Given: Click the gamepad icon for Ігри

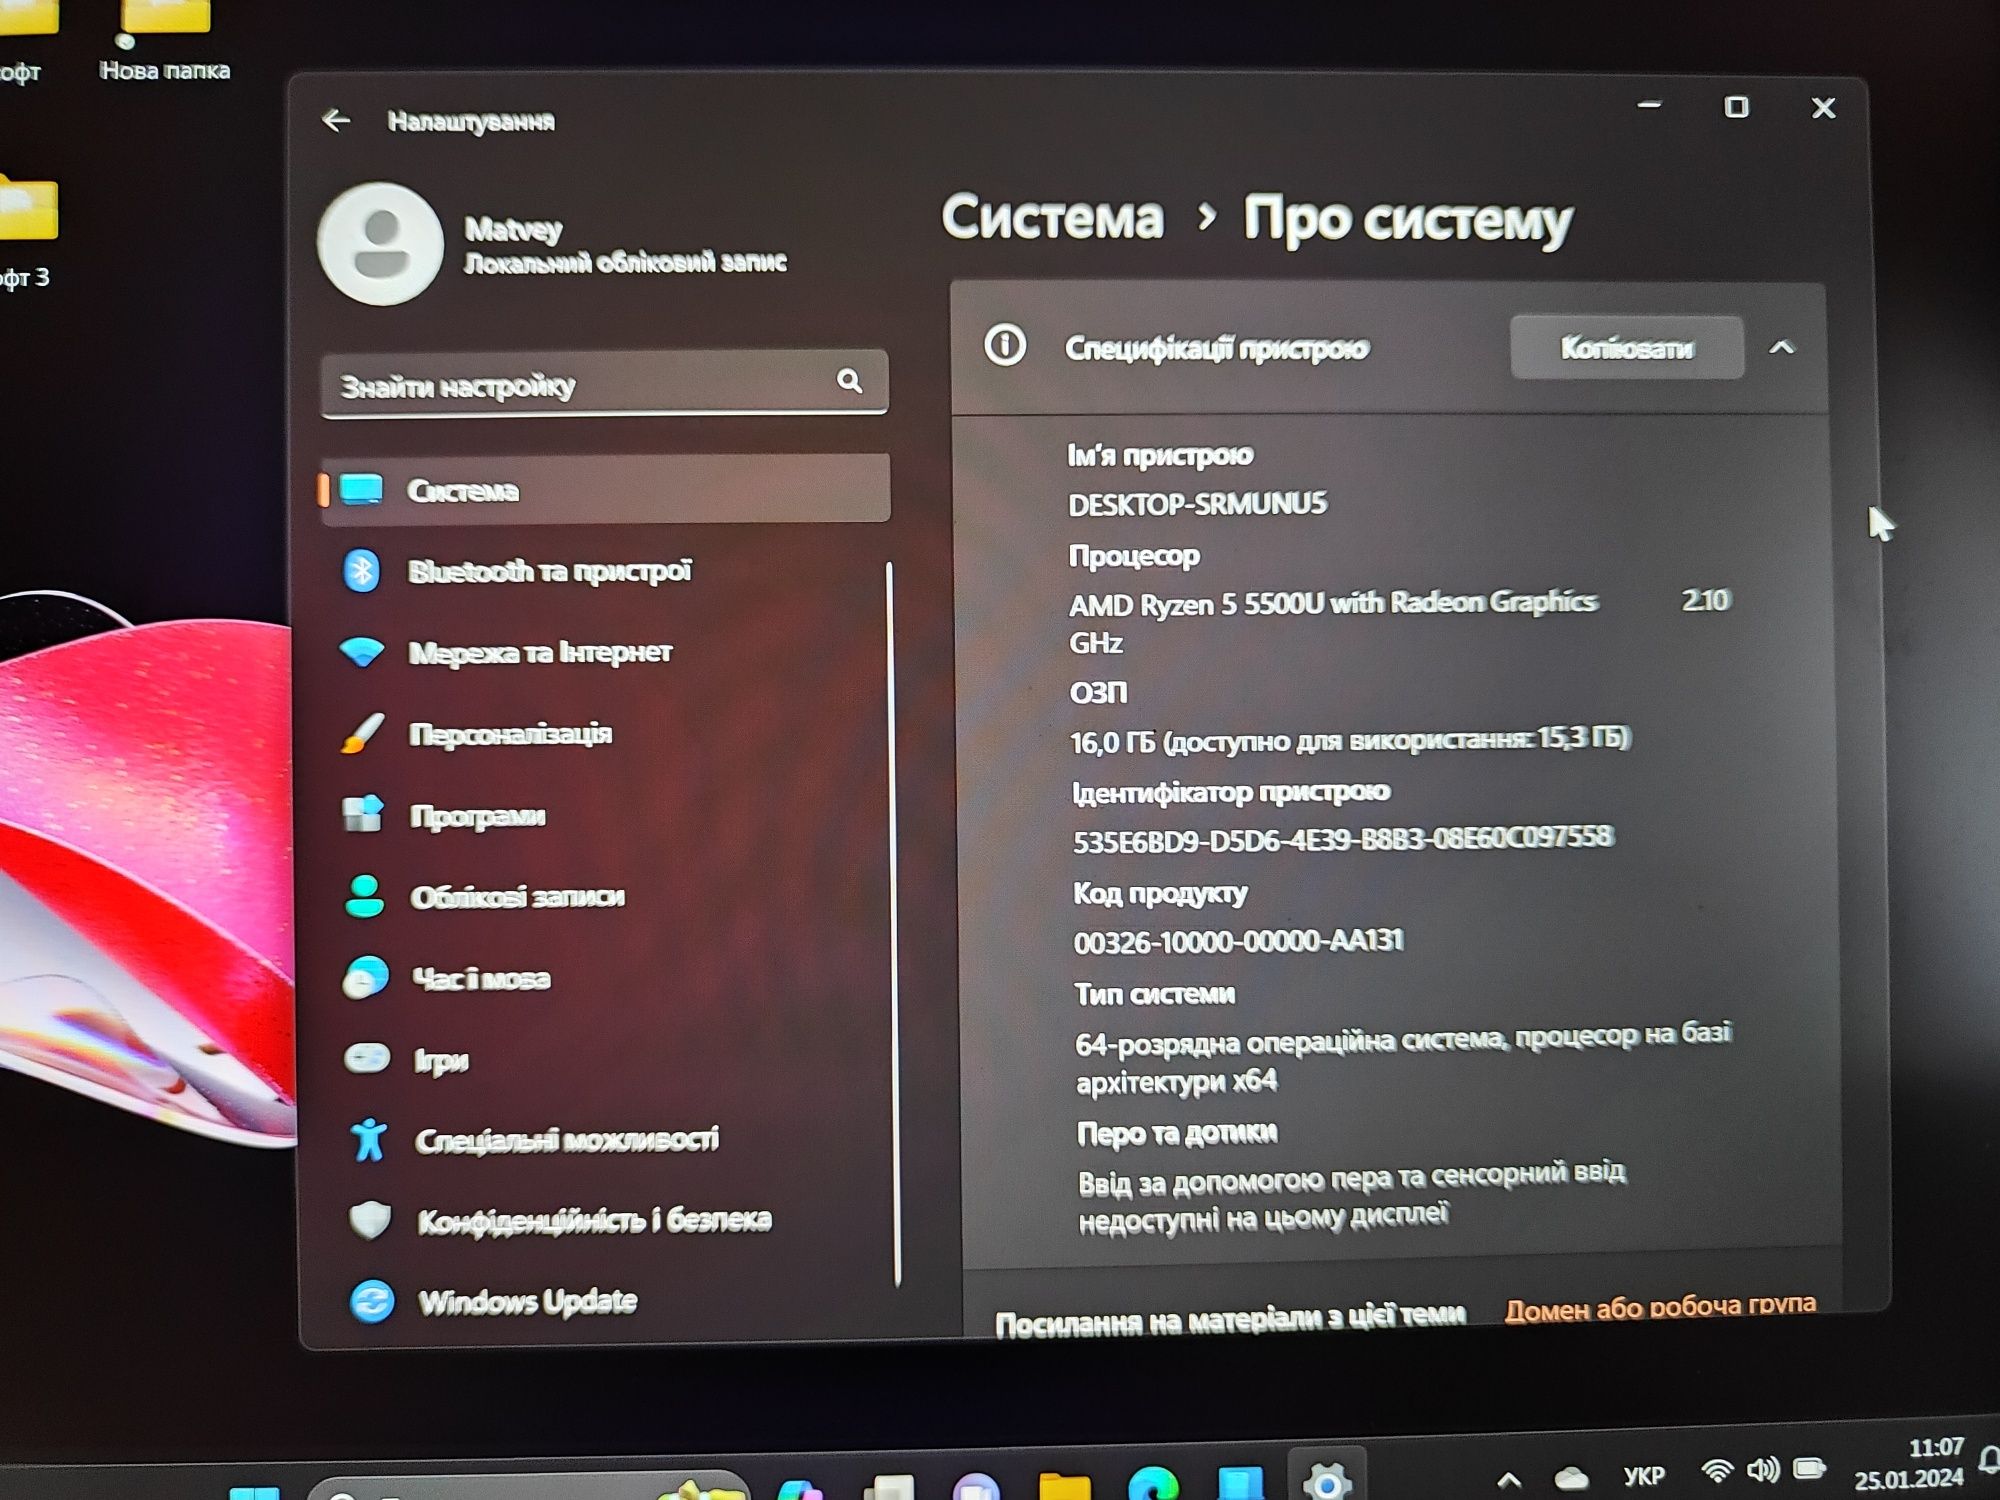Looking at the screenshot, I should (367, 1058).
